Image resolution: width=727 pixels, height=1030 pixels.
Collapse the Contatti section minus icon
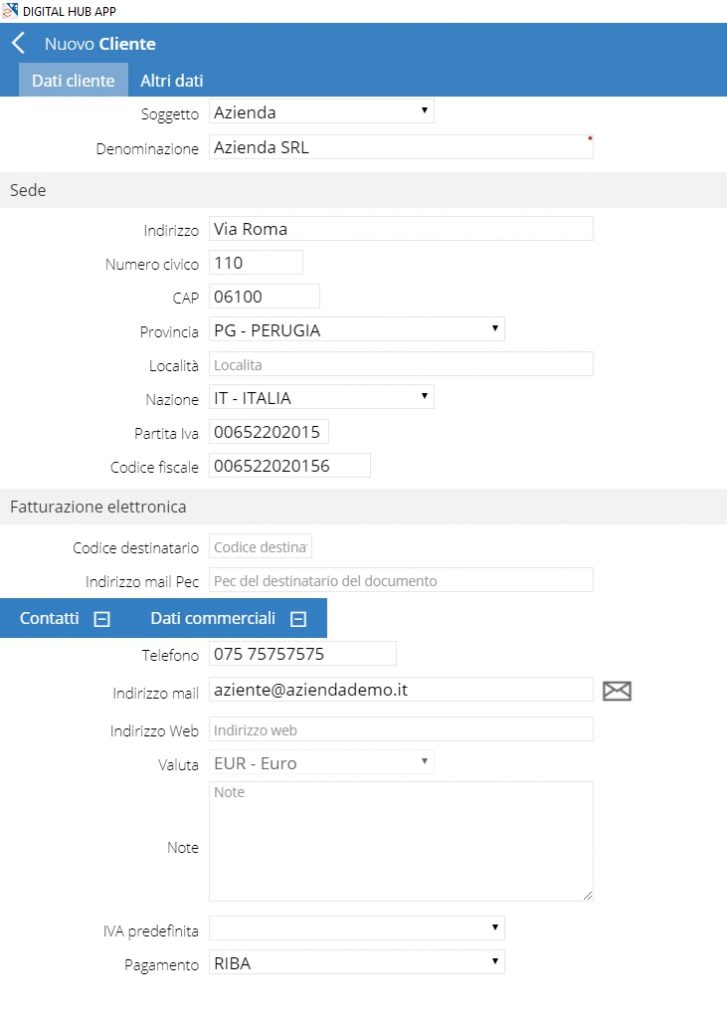pyautogui.click(x=102, y=619)
